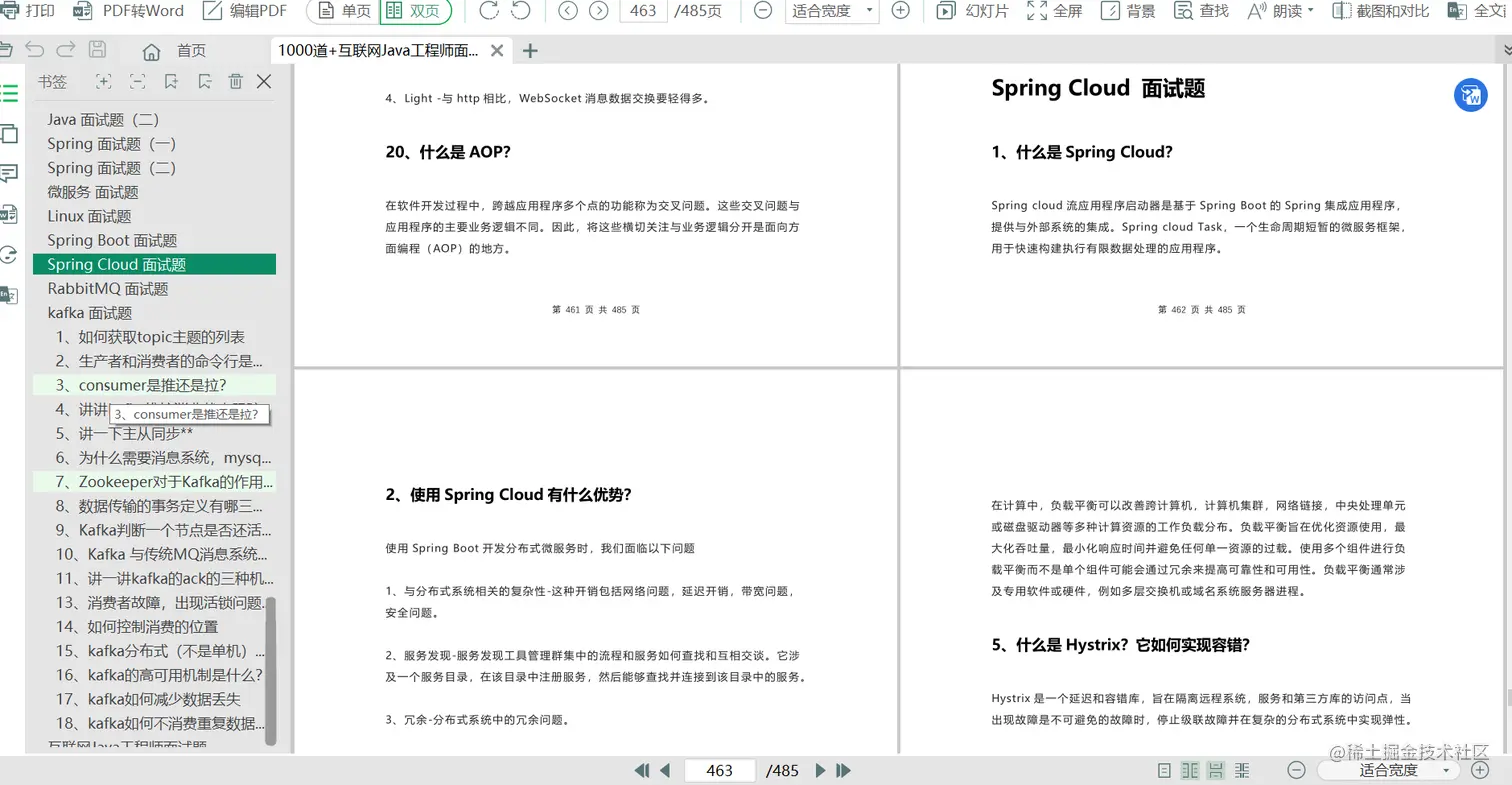Go to previous page with toolbar arrow
This screenshot has width=1512, height=785.
click(x=568, y=11)
